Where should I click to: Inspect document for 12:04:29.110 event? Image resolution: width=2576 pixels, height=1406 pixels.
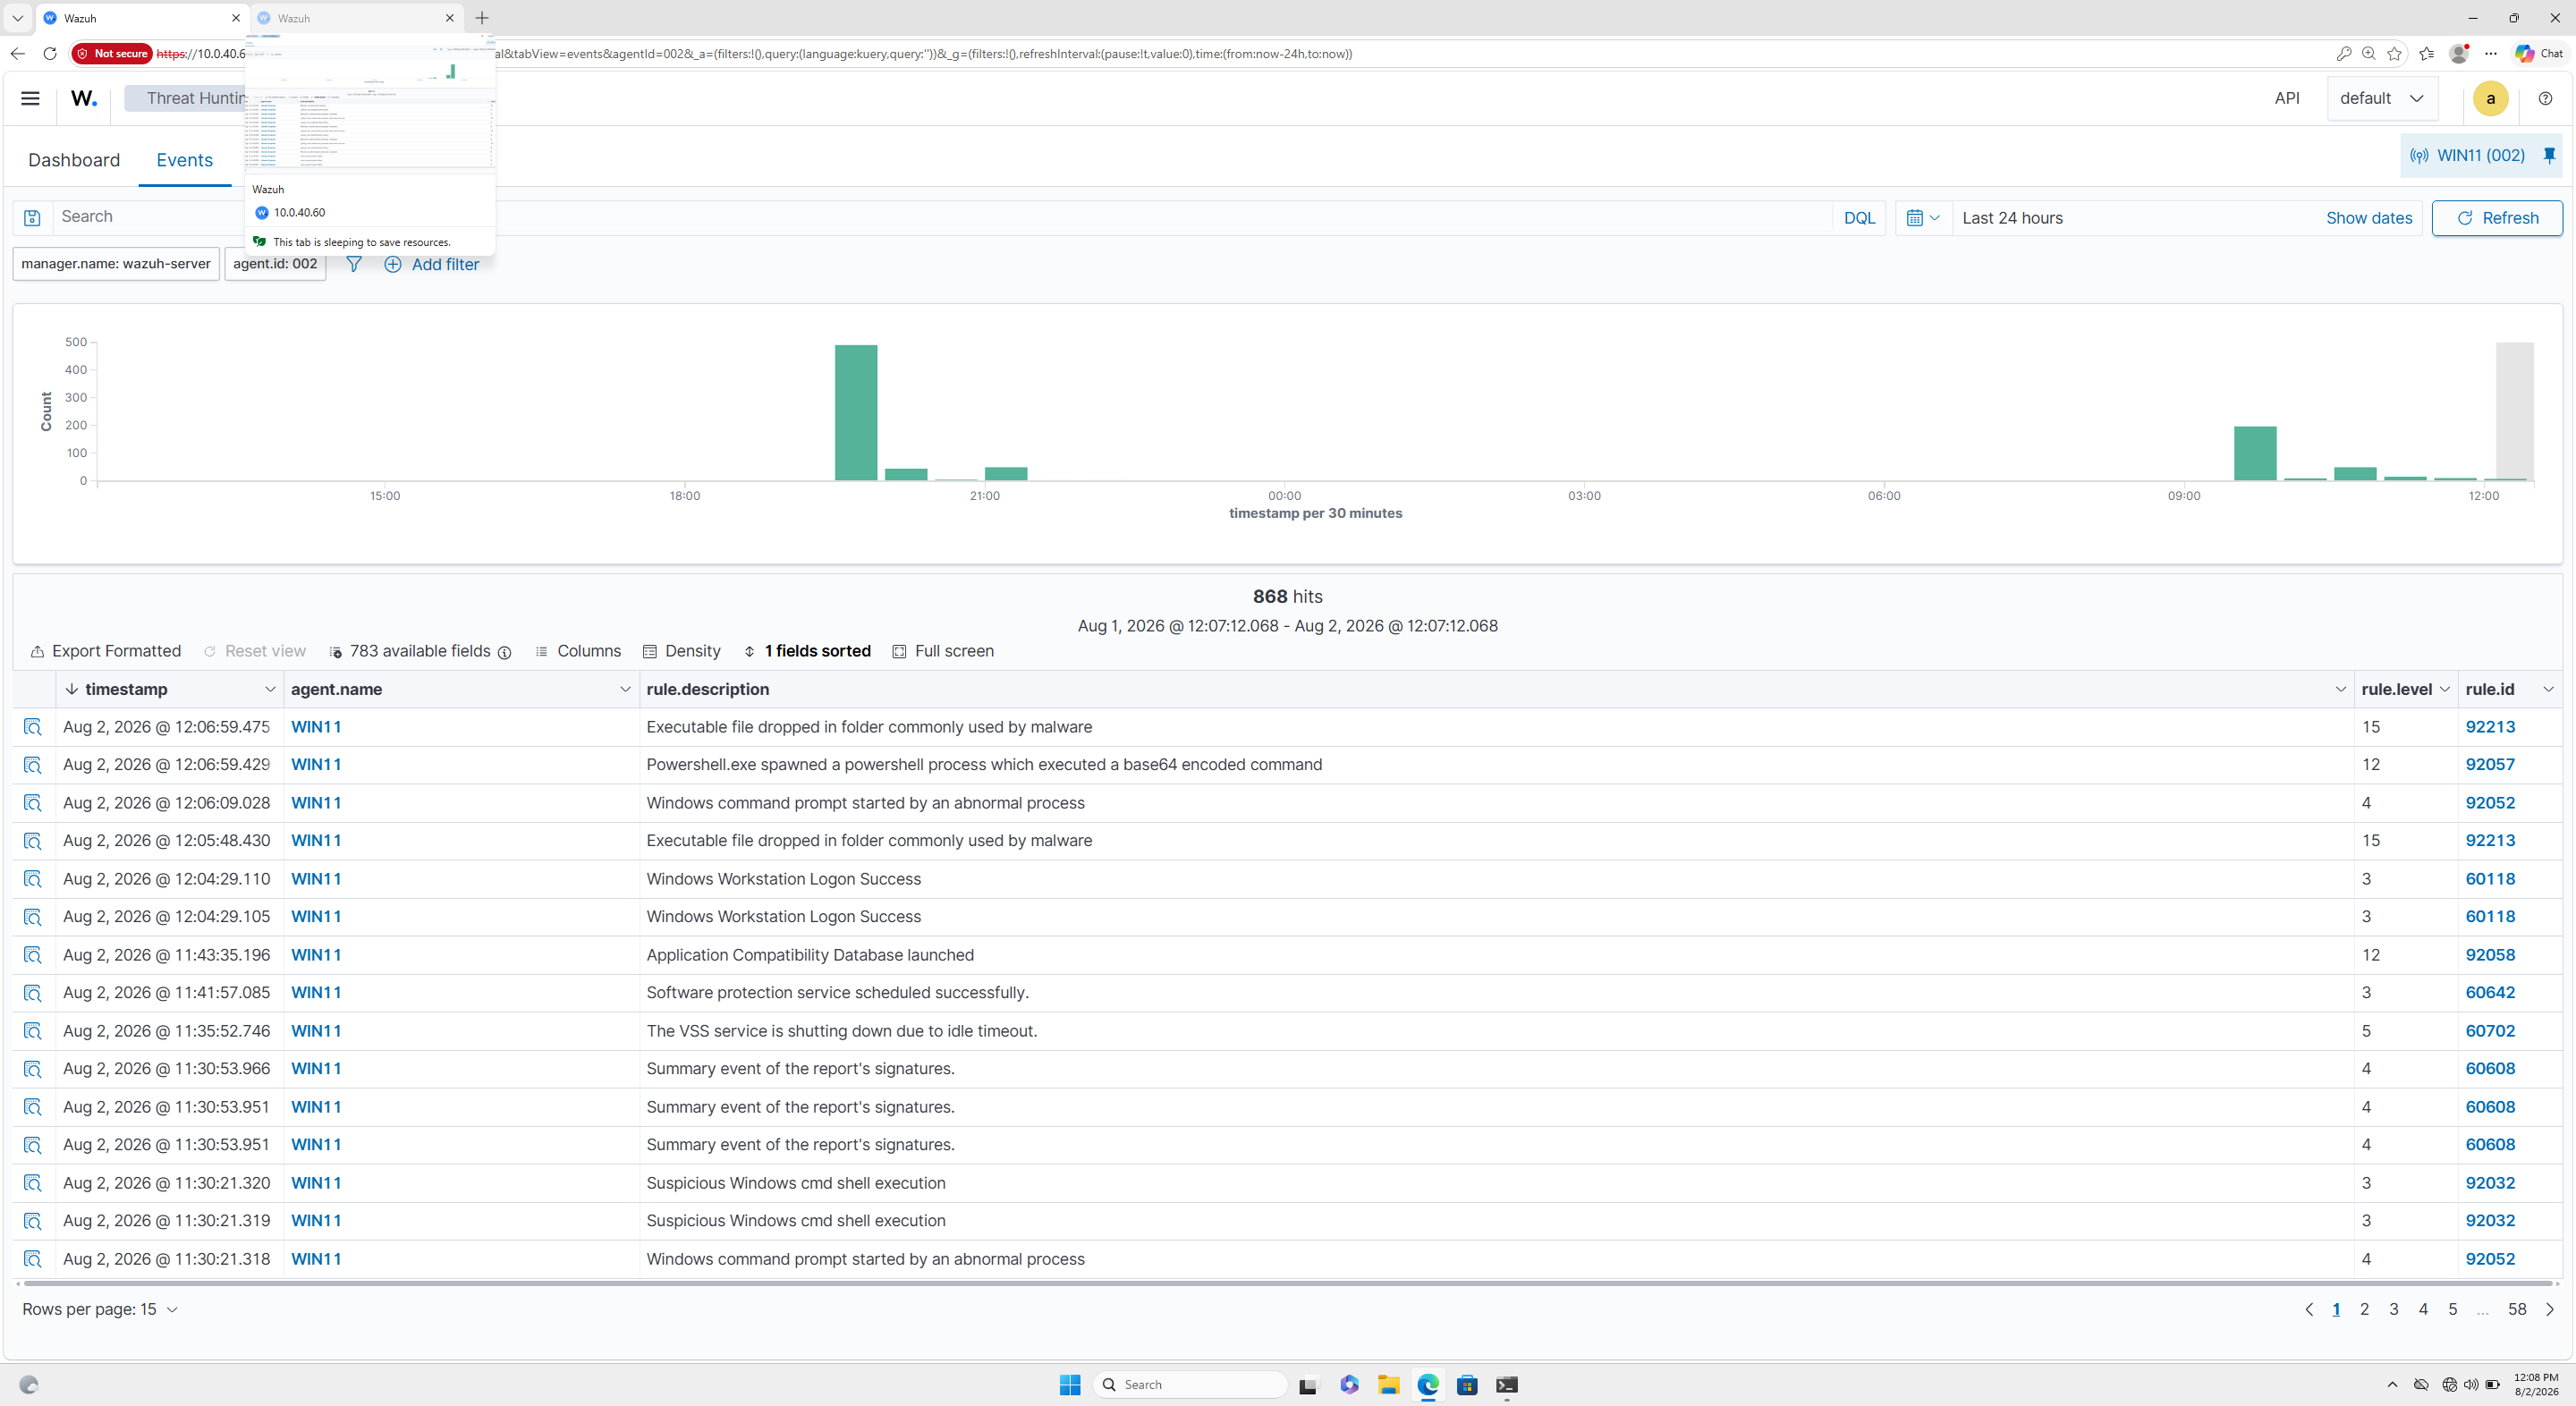(x=33, y=879)
